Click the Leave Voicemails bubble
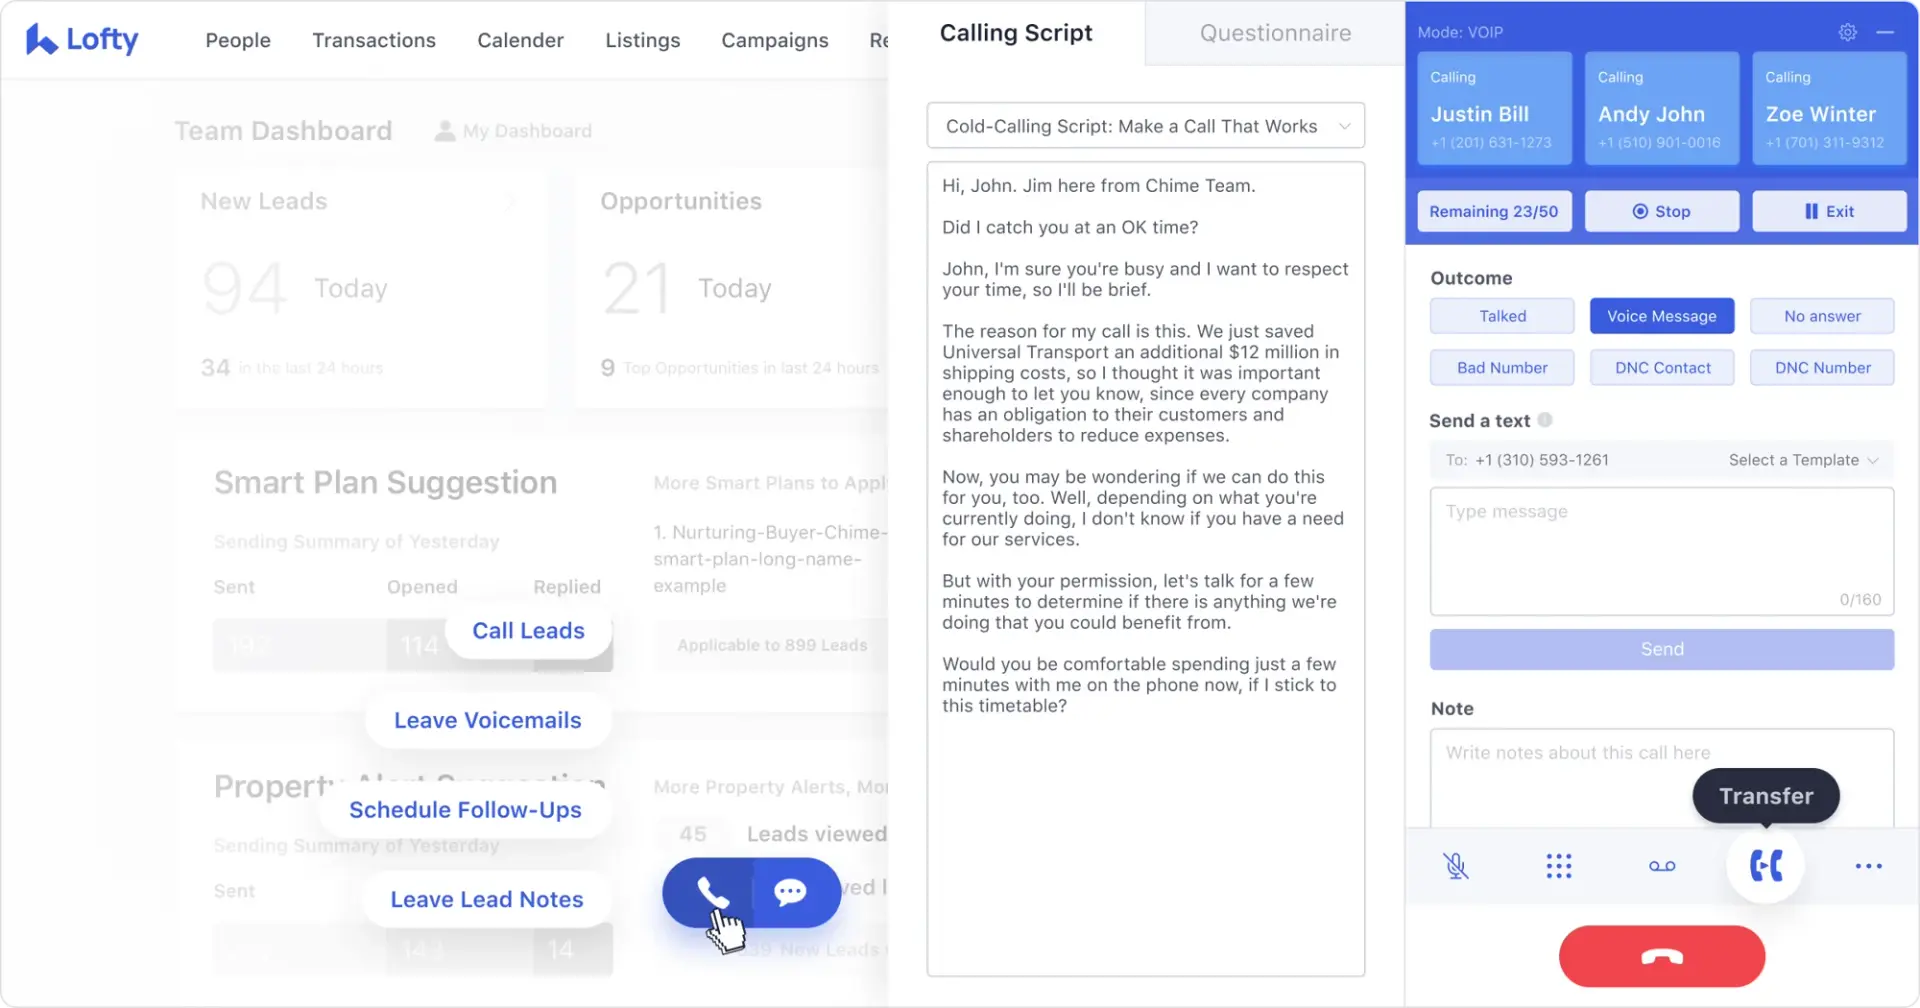Image resolution: width=1920 pixels, height=1008 pixels. (x=488, y=720)
